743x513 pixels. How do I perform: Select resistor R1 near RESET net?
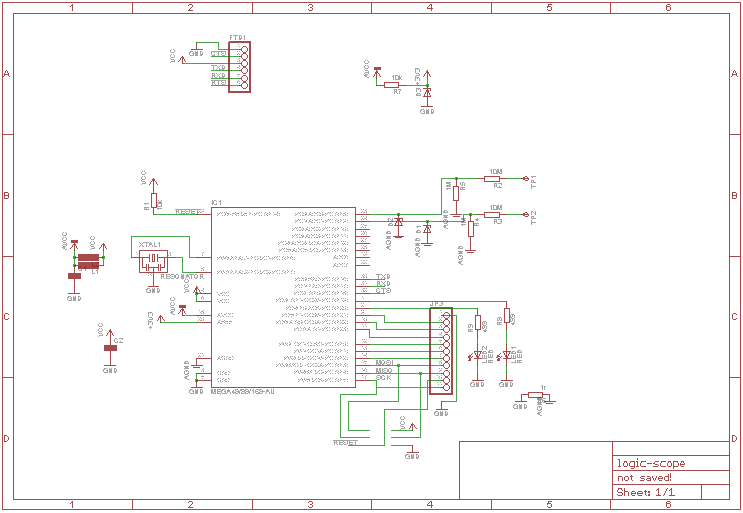coord(154,200)
